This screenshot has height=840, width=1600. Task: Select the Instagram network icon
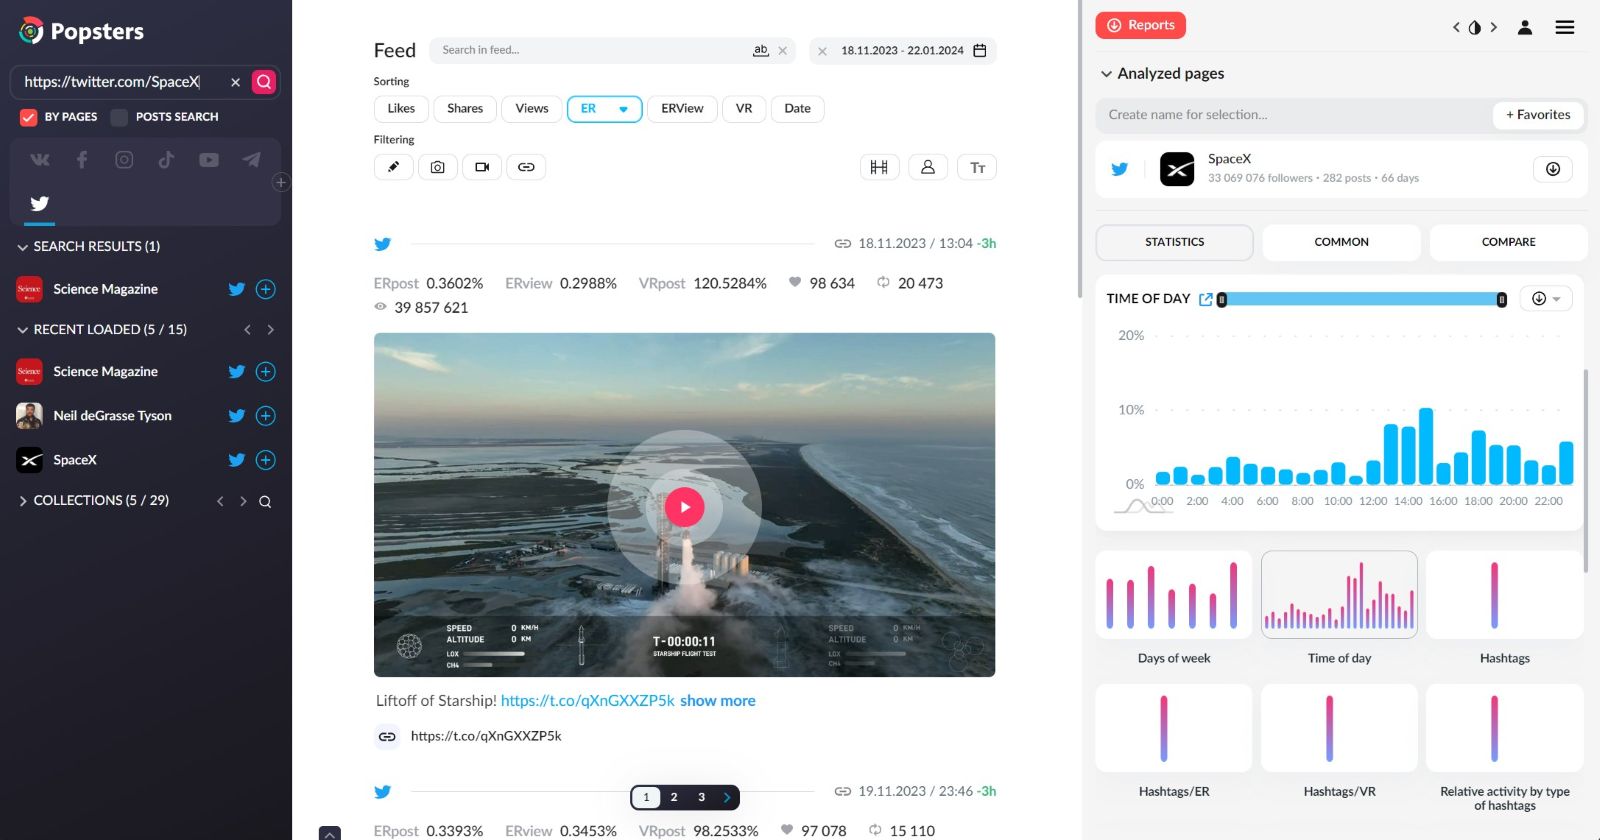124,160
